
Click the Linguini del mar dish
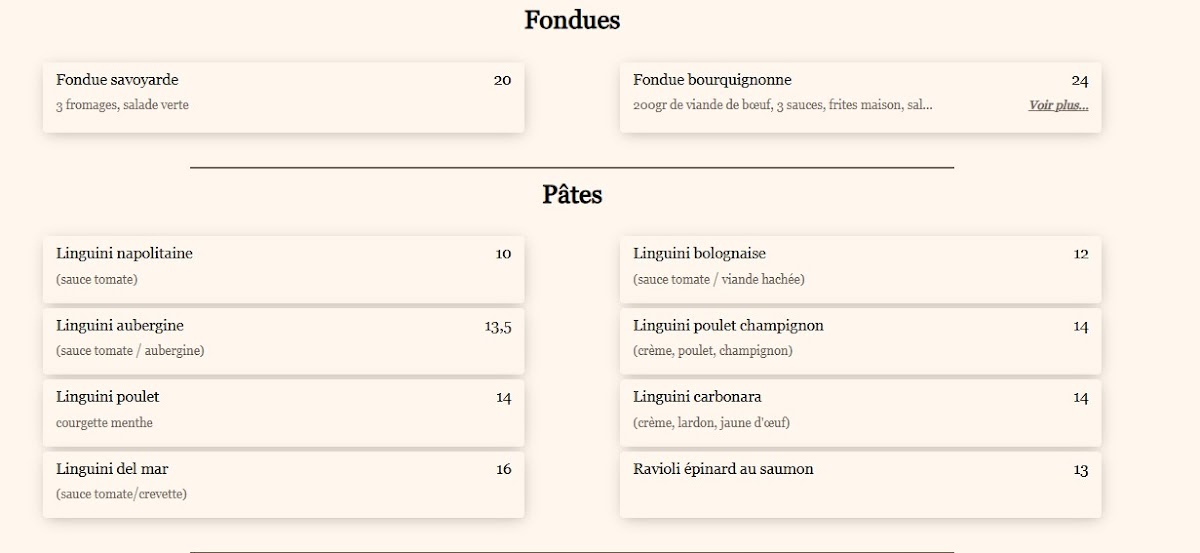(283, 484)
